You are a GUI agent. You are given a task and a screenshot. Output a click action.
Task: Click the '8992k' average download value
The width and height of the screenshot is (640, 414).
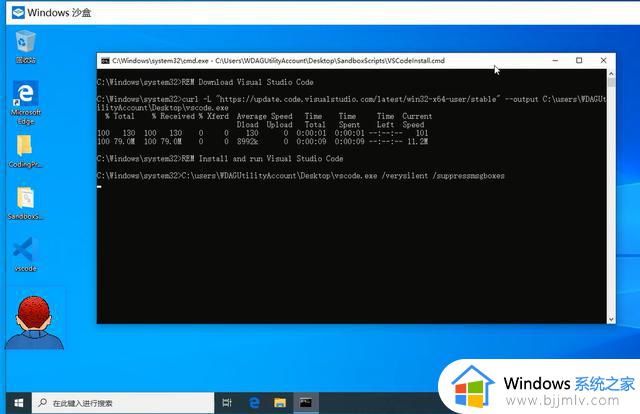point(247,141)
